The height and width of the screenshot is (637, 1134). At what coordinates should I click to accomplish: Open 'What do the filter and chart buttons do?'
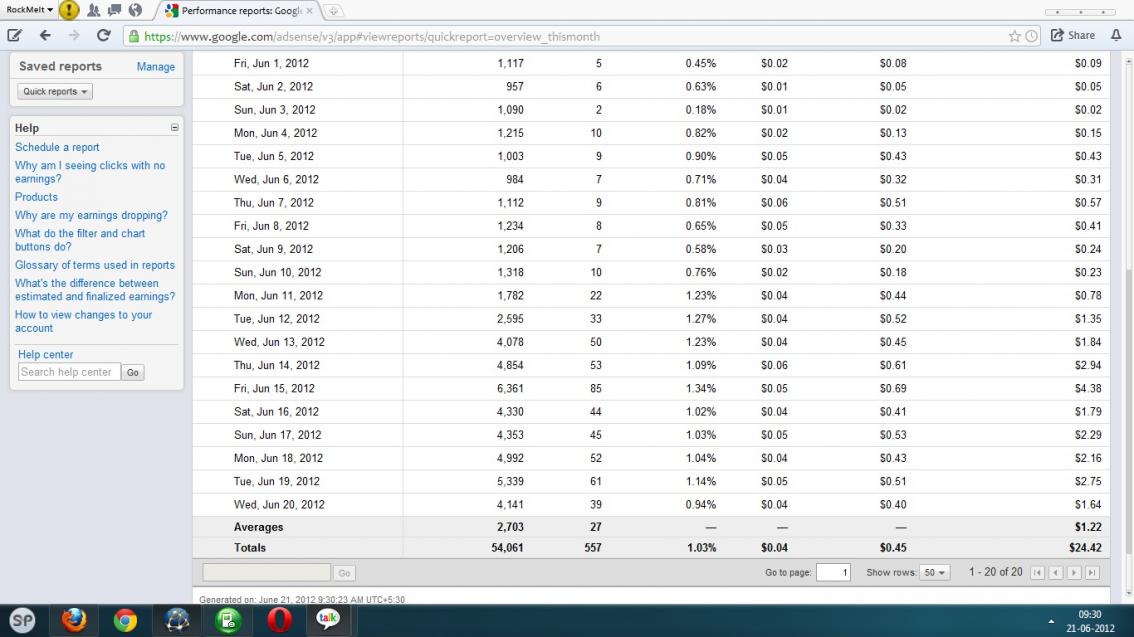click(80, 240)
